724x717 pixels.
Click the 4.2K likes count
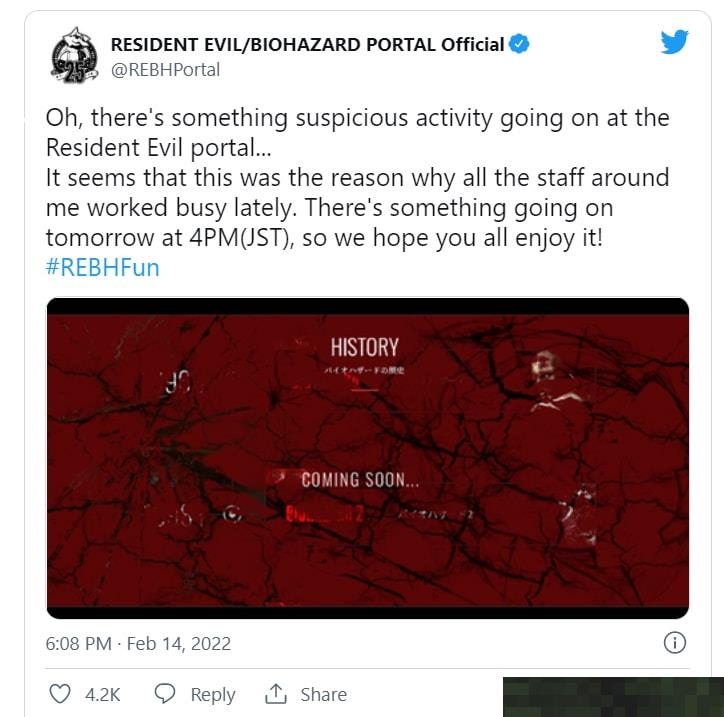(x=103, y=694)
